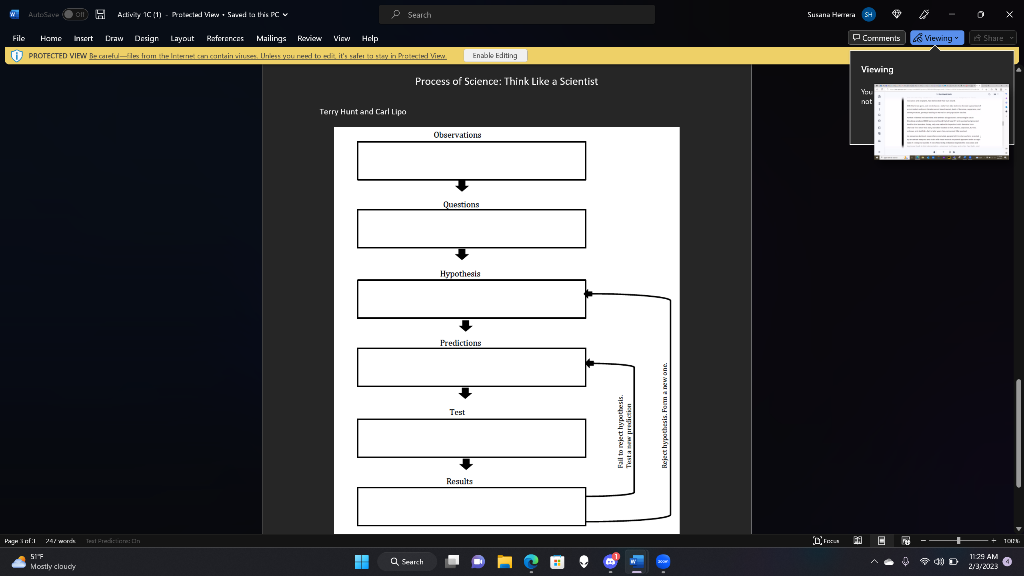Click the title bar Search box
Screen dimensions: 1024x576
(x=517, y=14)
